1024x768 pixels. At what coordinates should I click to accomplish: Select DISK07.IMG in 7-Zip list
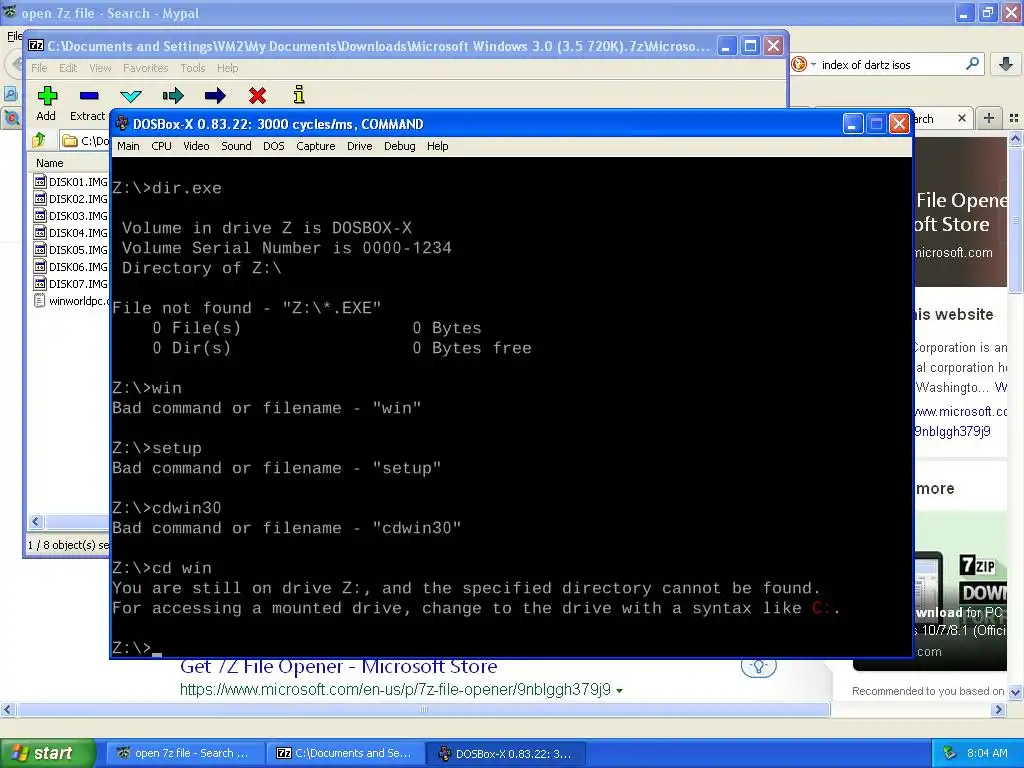71,283
